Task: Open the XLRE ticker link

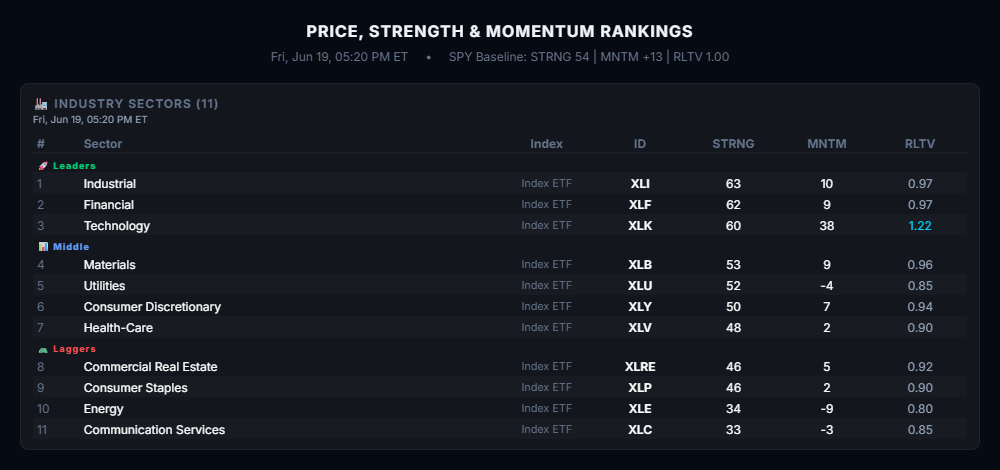Action: tap(640, 367)
